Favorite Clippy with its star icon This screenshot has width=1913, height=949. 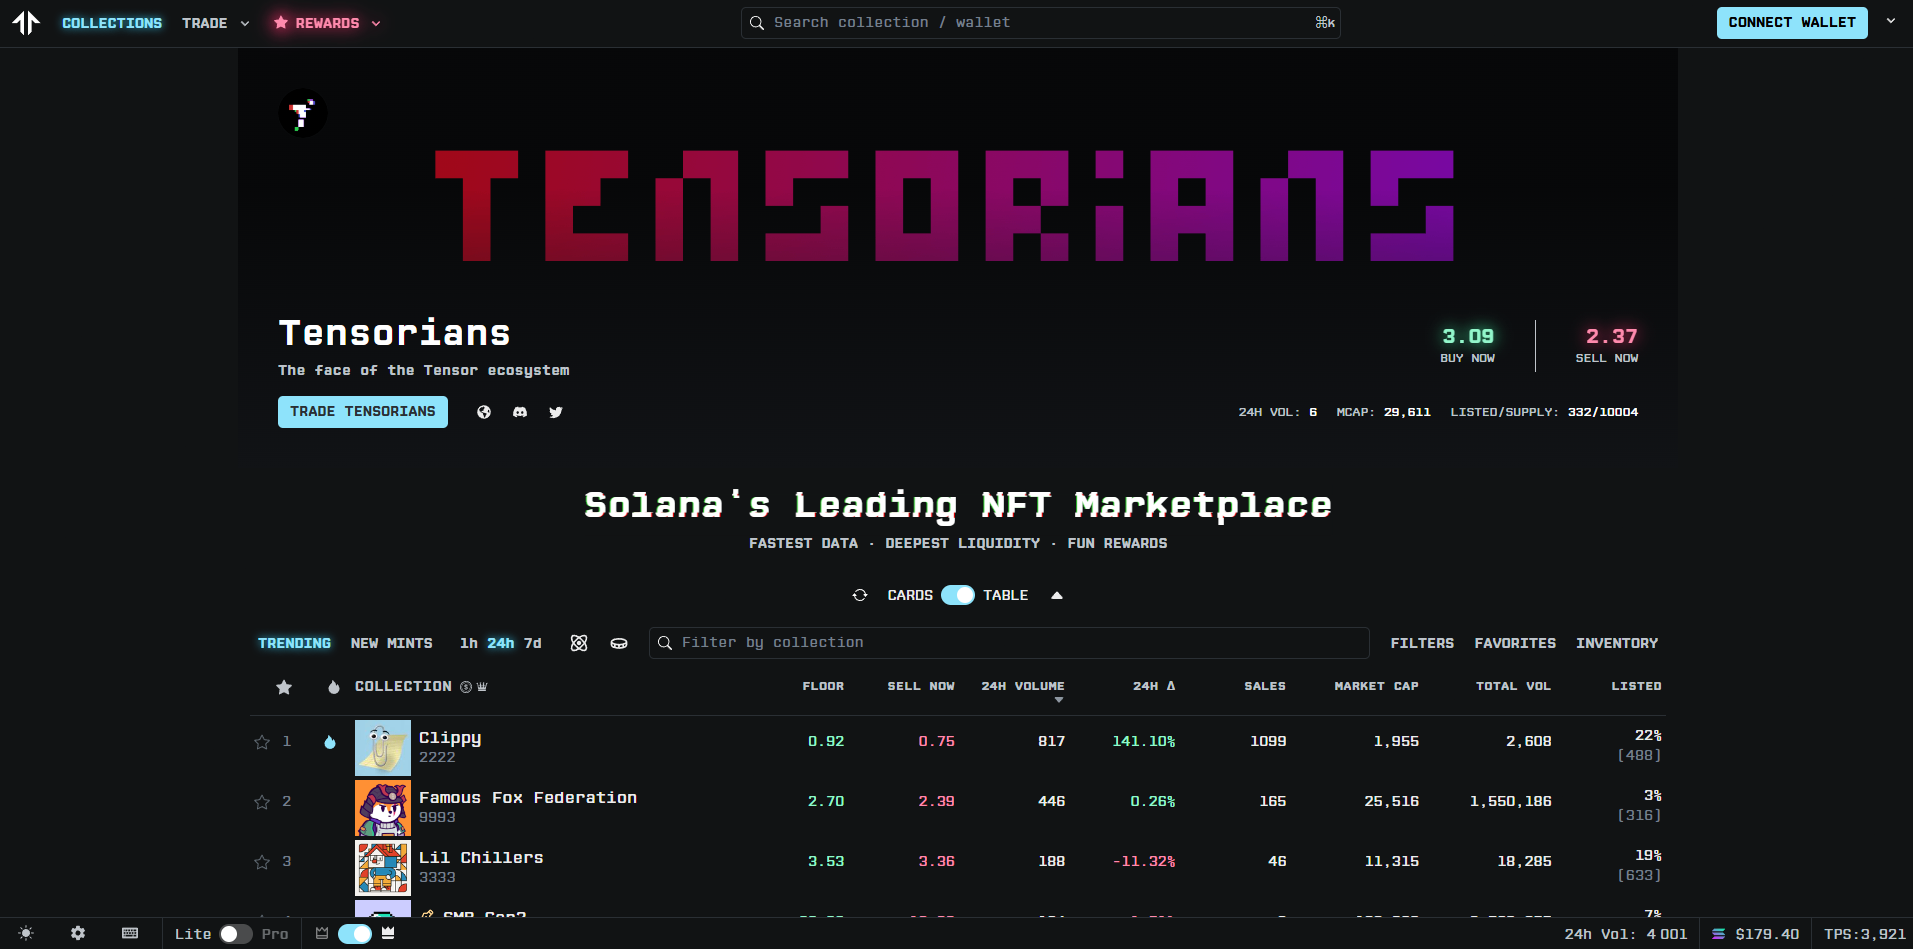click(262, 742)
